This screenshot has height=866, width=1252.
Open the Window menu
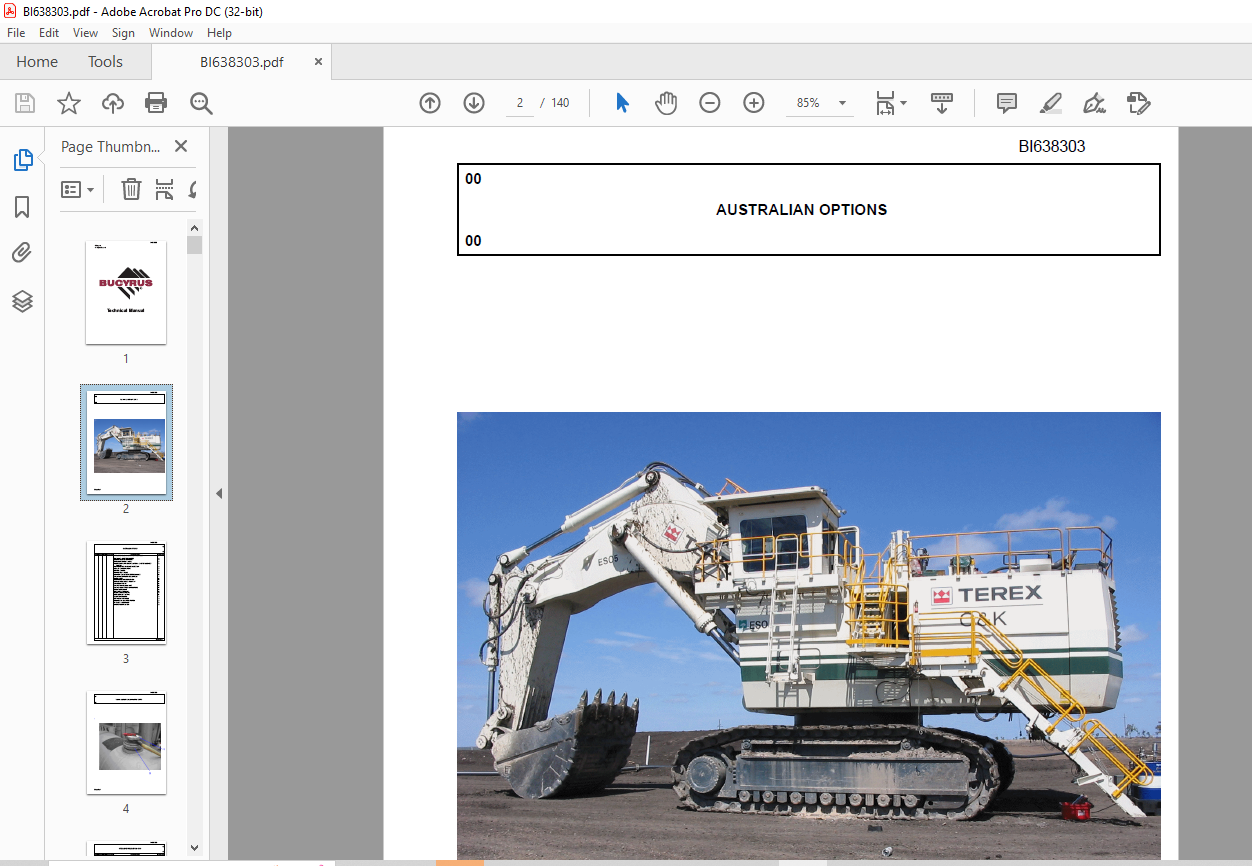tap(171, 33)
